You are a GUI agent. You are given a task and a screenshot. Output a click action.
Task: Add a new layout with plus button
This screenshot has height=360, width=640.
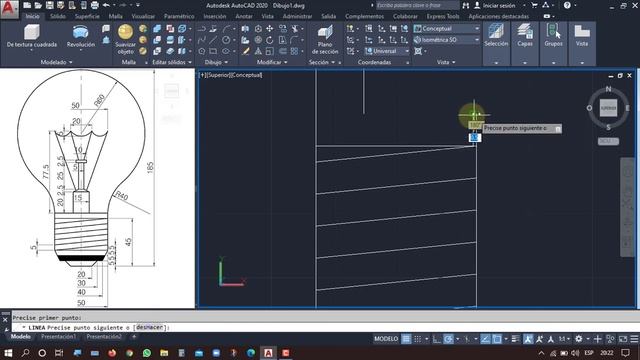click(134, 337)
